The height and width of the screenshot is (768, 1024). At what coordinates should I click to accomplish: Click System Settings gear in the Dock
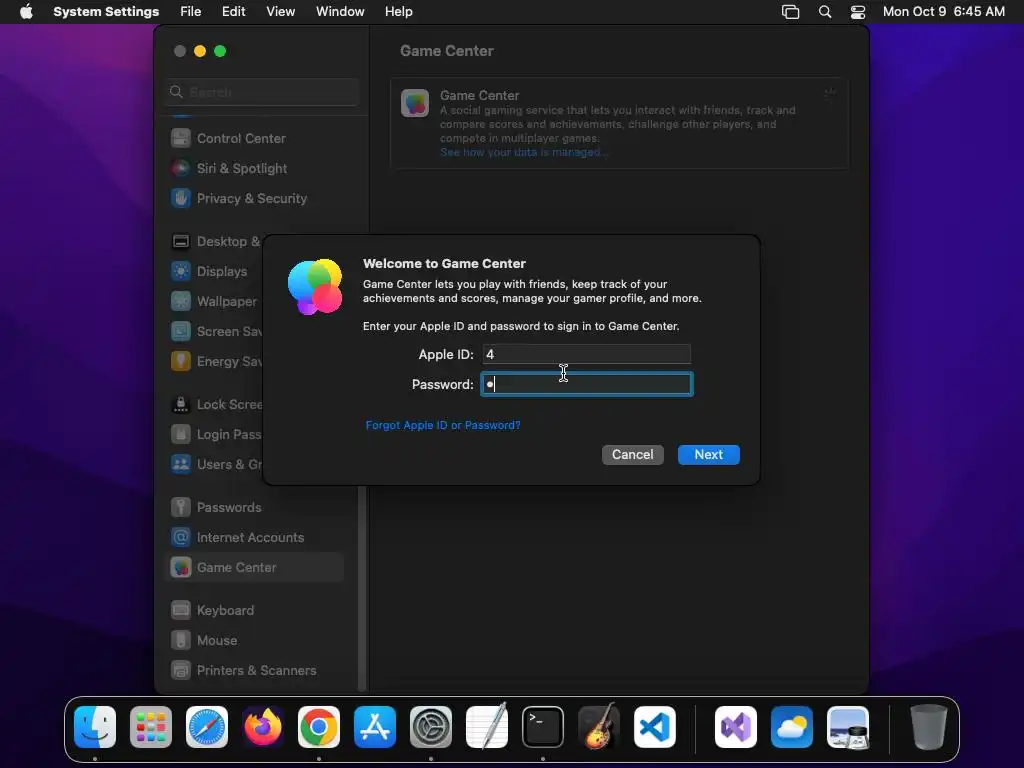pyautogui.click(x=431, y=727)
